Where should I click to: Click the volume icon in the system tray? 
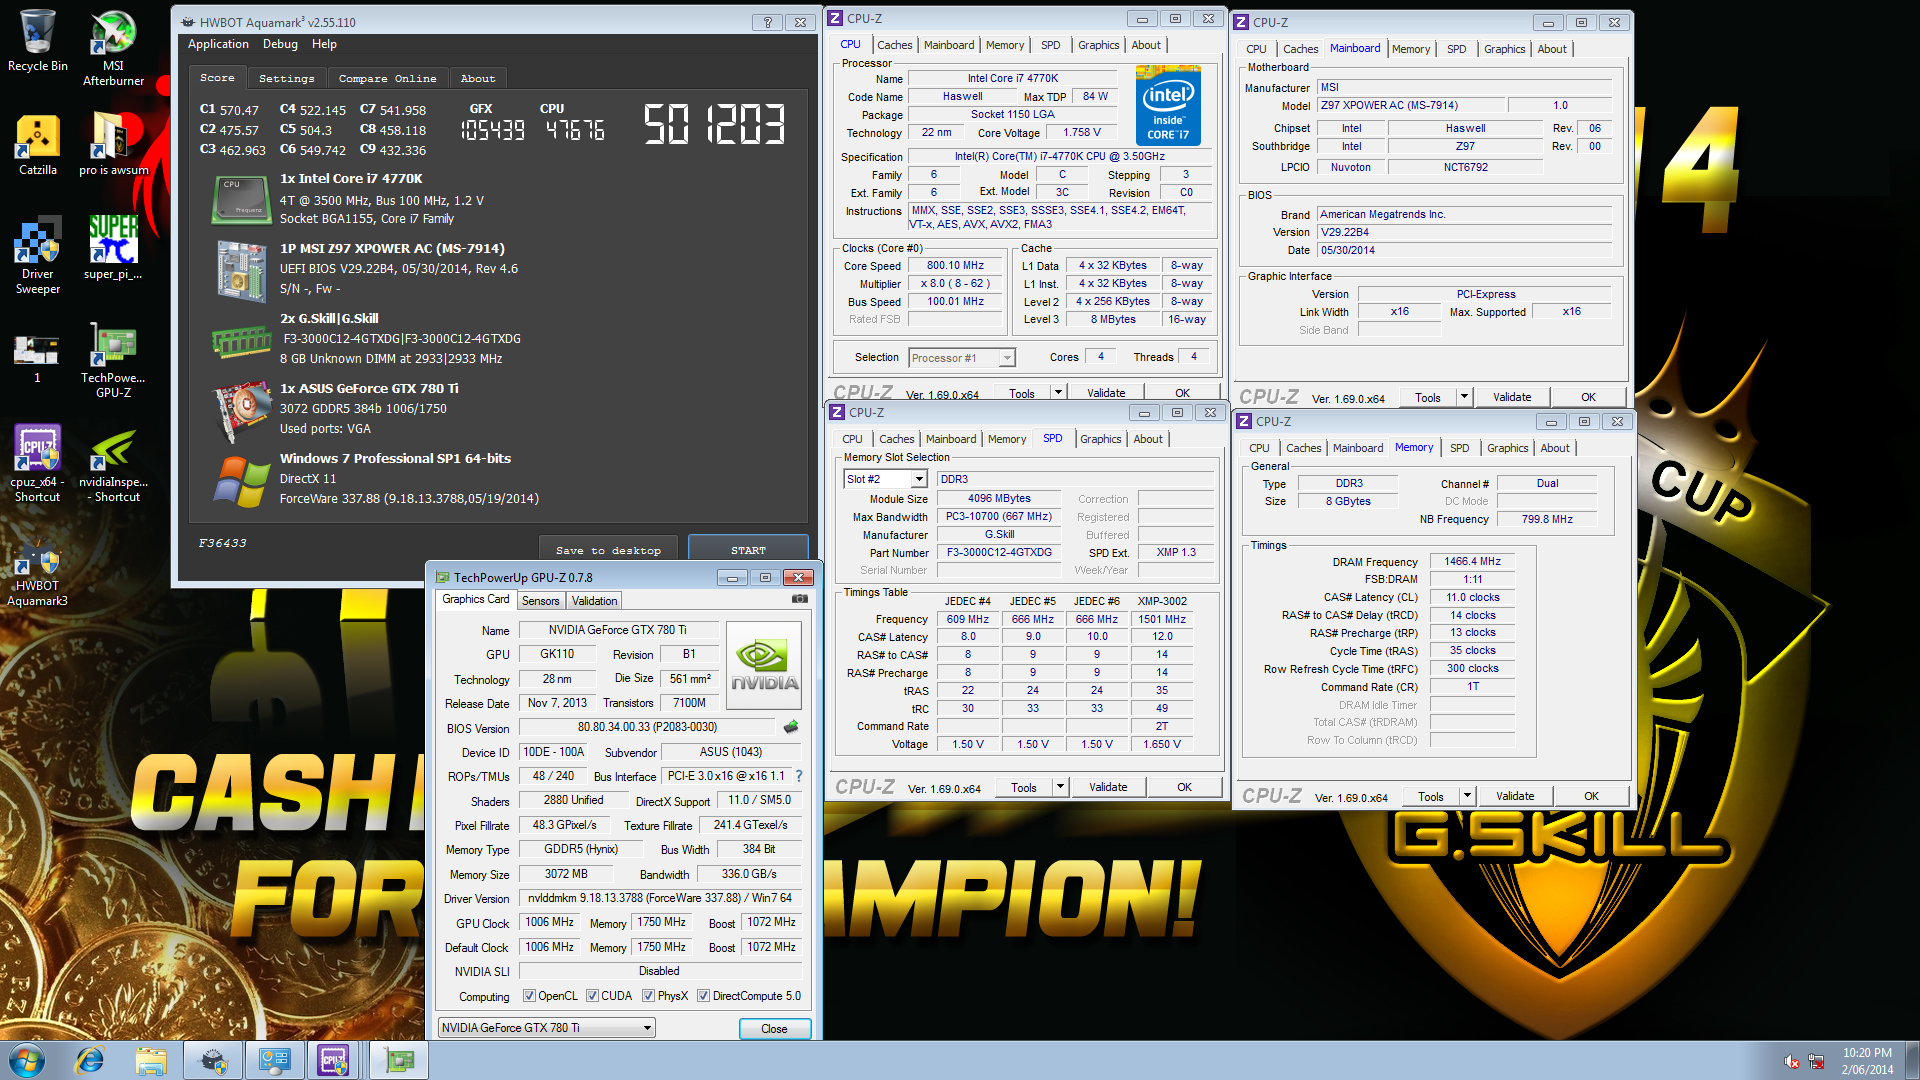click(x=1792, y=1060)
